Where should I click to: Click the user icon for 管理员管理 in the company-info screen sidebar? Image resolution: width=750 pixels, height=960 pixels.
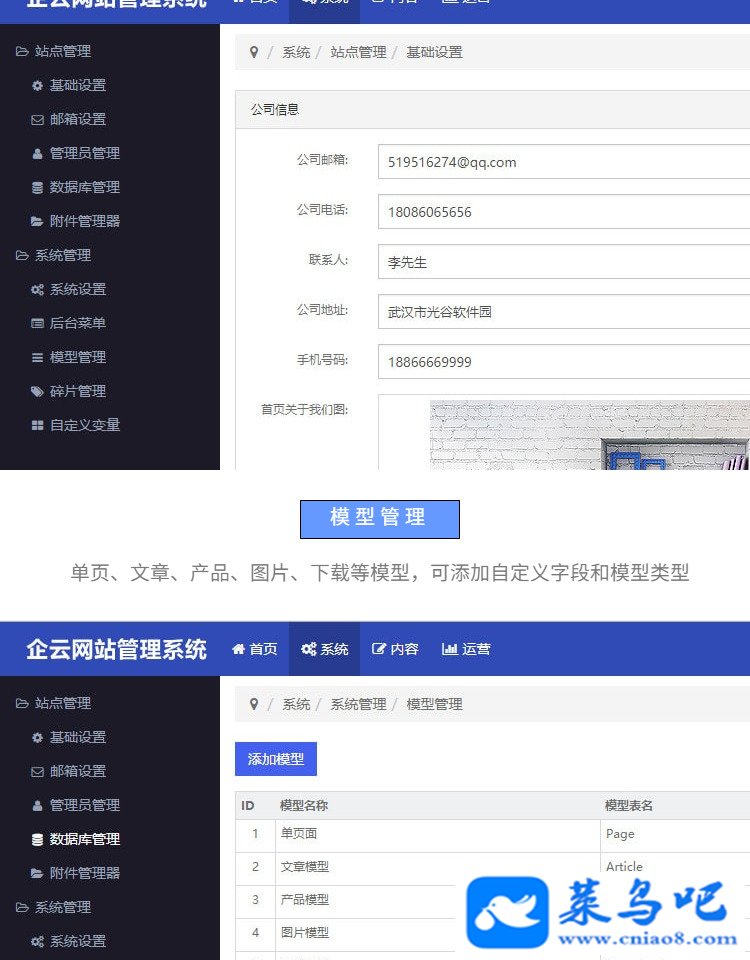click(x=37, y=154)
